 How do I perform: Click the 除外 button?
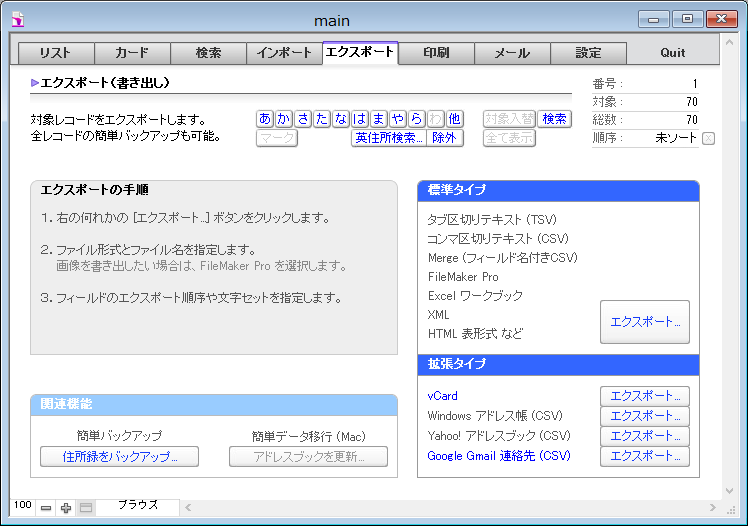(x=444, y=138)
